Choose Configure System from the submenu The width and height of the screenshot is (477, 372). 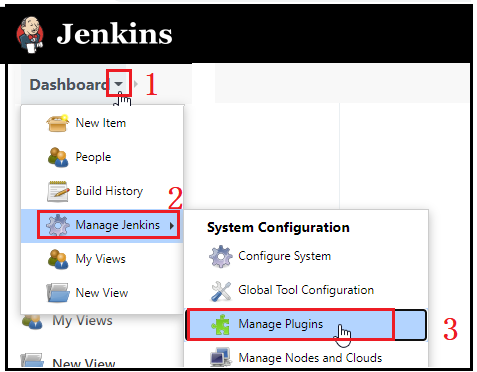284,256
